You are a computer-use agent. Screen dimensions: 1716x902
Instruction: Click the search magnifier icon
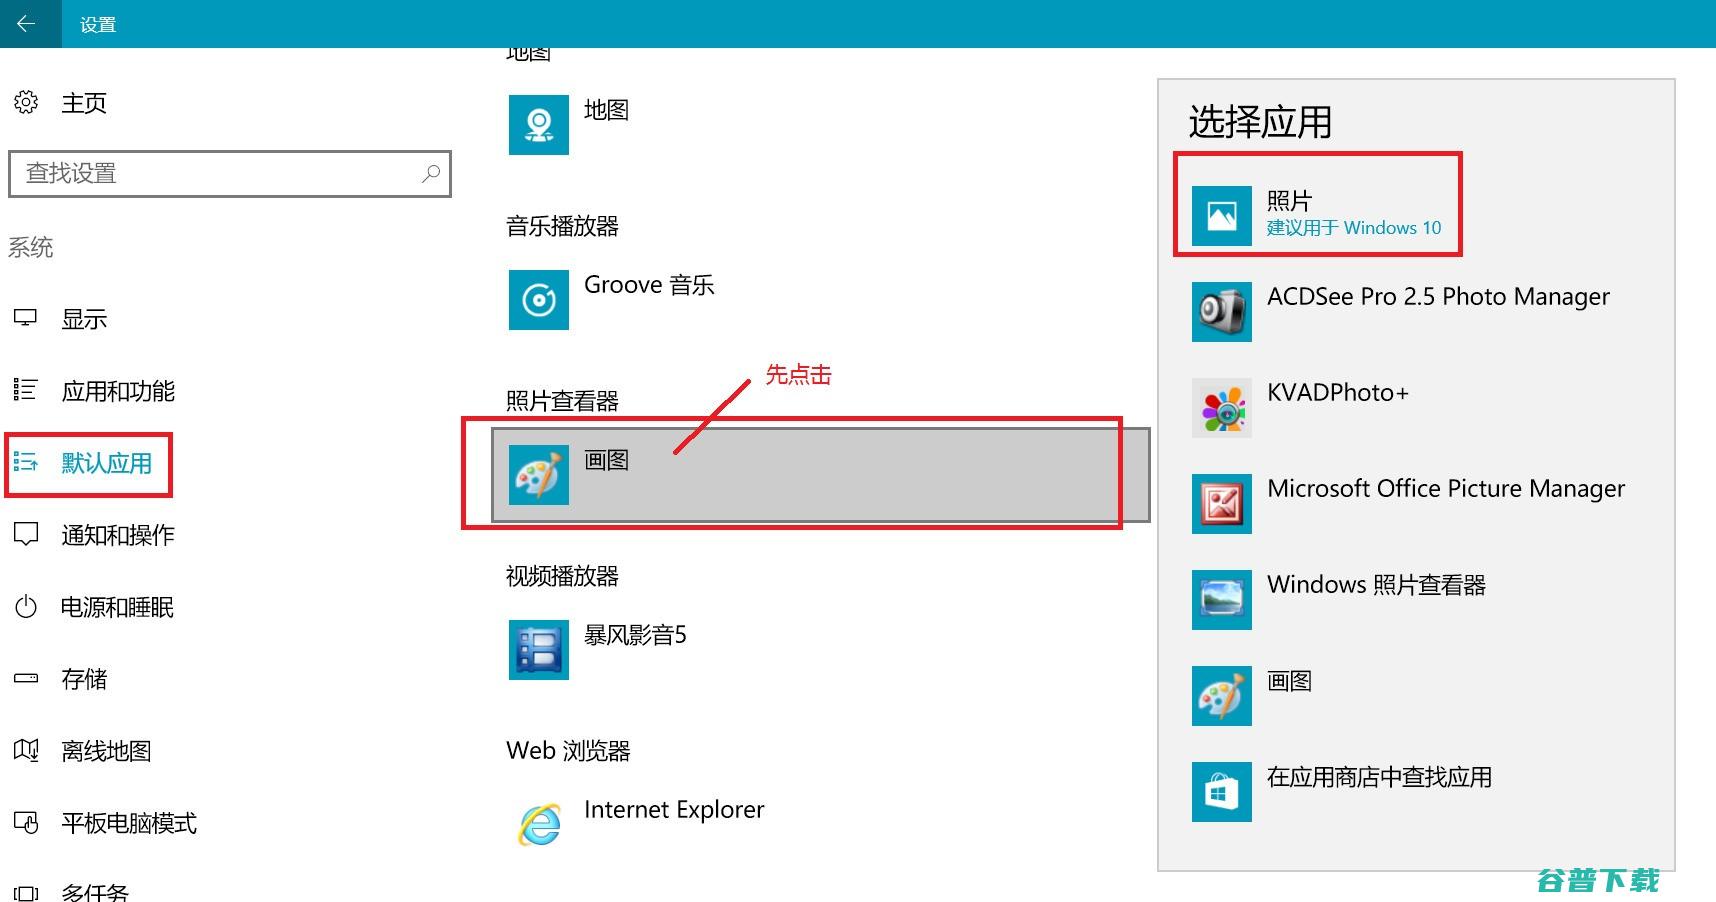click(x=431, y=174)
